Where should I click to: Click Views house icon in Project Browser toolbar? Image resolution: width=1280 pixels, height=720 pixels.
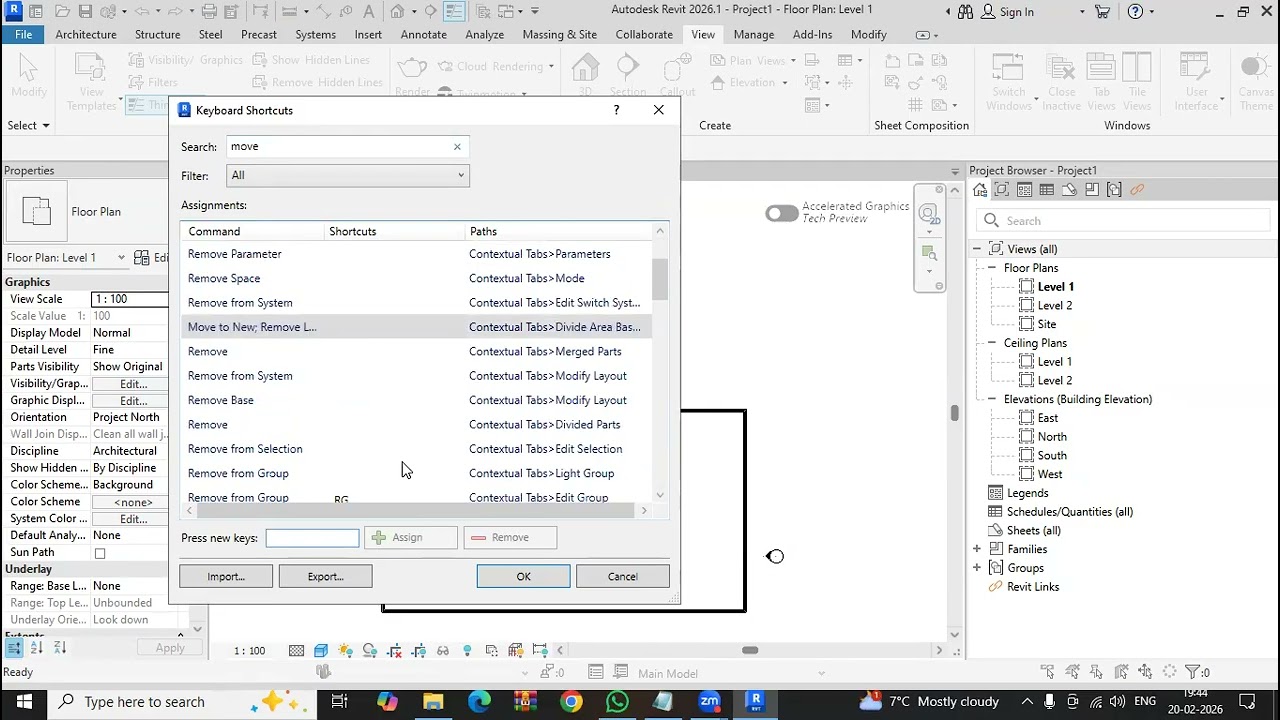pos(980,190)
